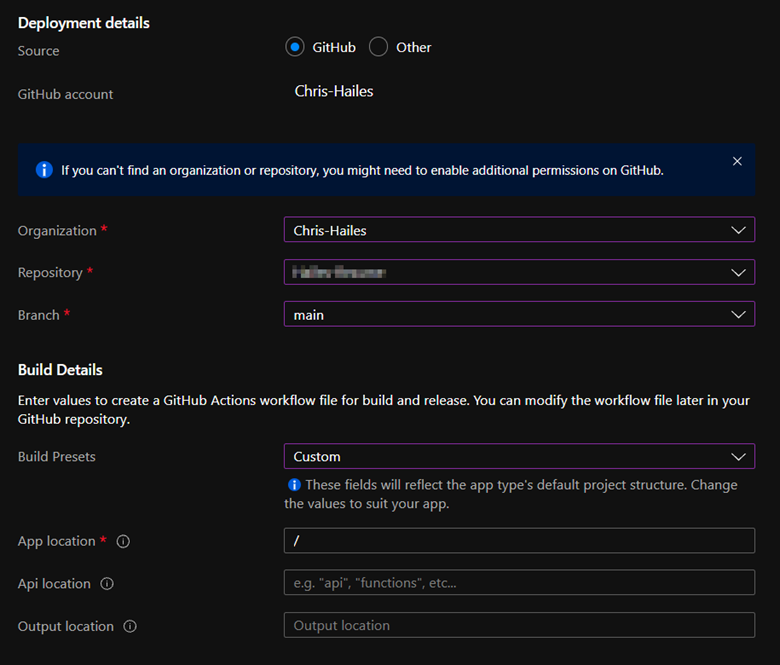The image size is (780, 665).
Task: Click the Api location info icon
Action: pos(107,584)
